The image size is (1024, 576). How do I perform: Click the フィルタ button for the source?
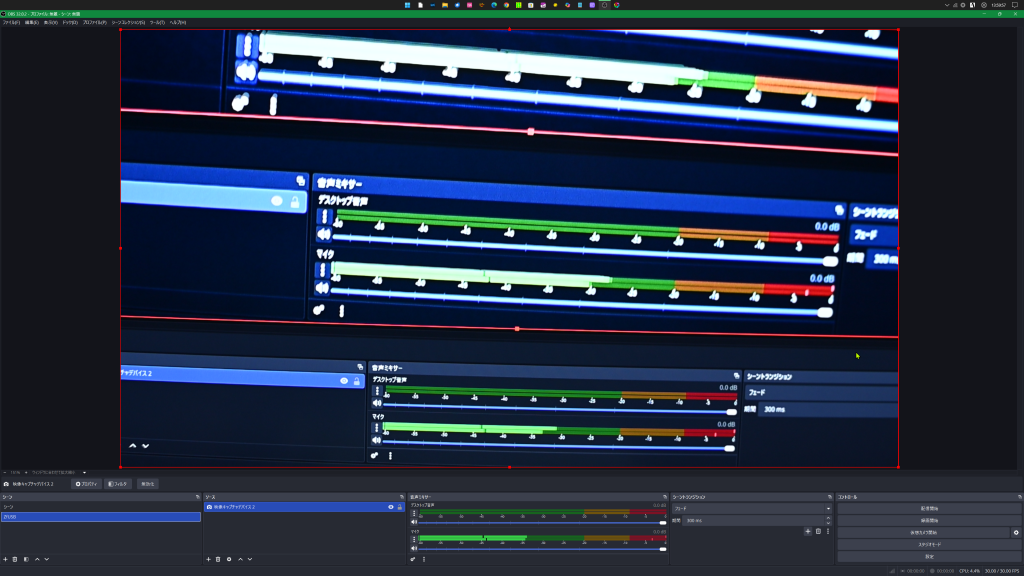pos(118,484)
